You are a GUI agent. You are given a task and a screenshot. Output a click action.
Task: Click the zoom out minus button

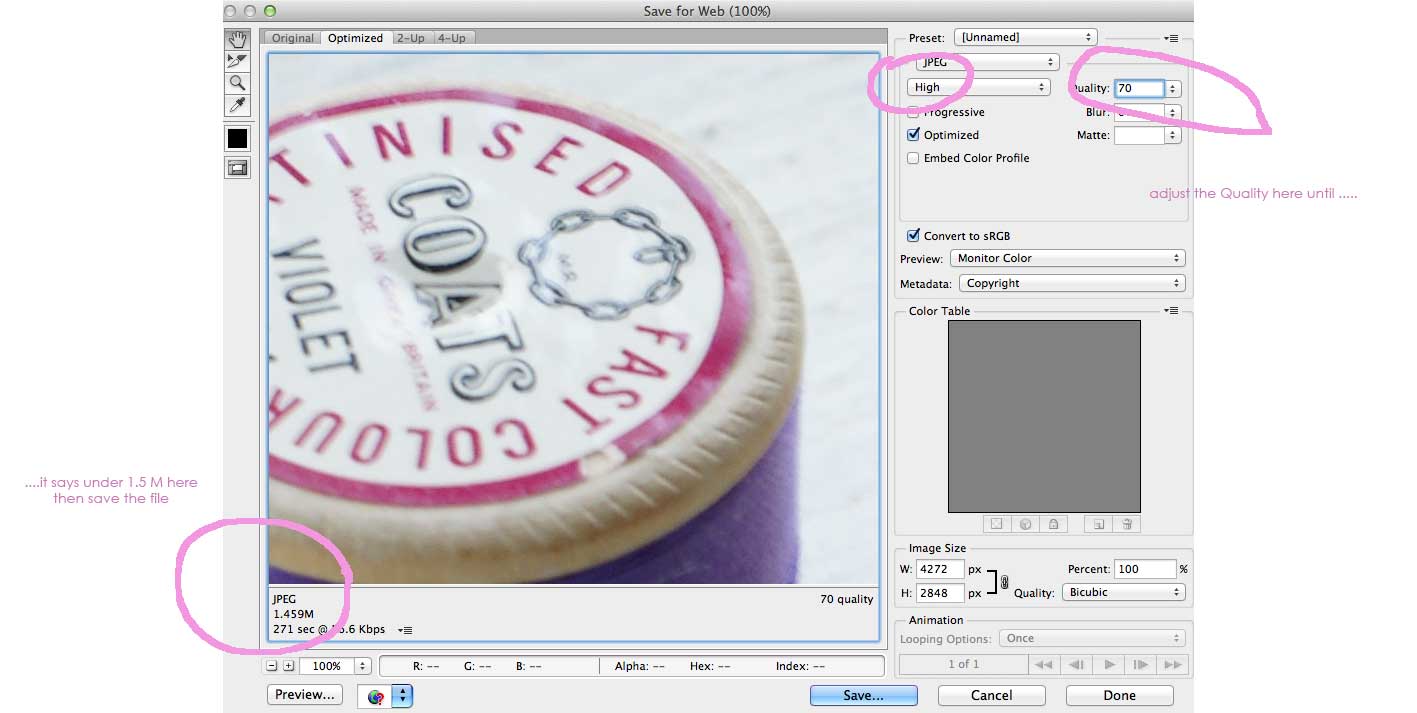272,665
